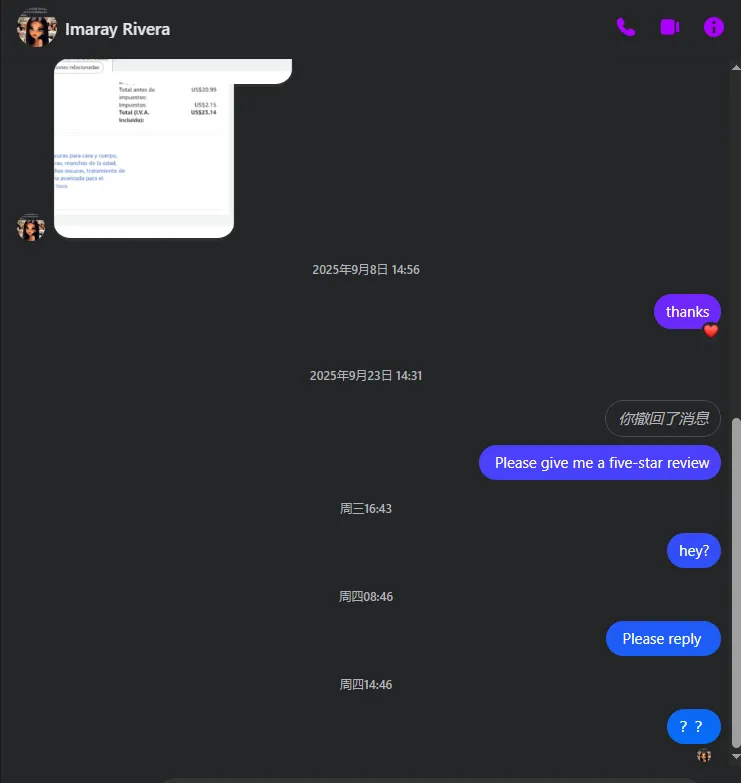
Task: Click the "Please reply" message bubble
Action: tap(663, 639)
